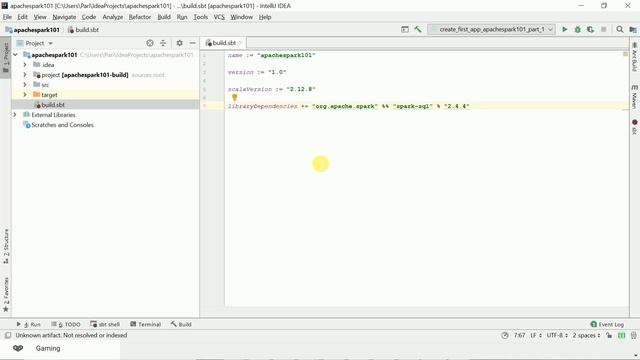The height and width of the screenshot is (360, 640).
Task: Expand the project [apachespark101-build] folder
Action: [25, 75]
